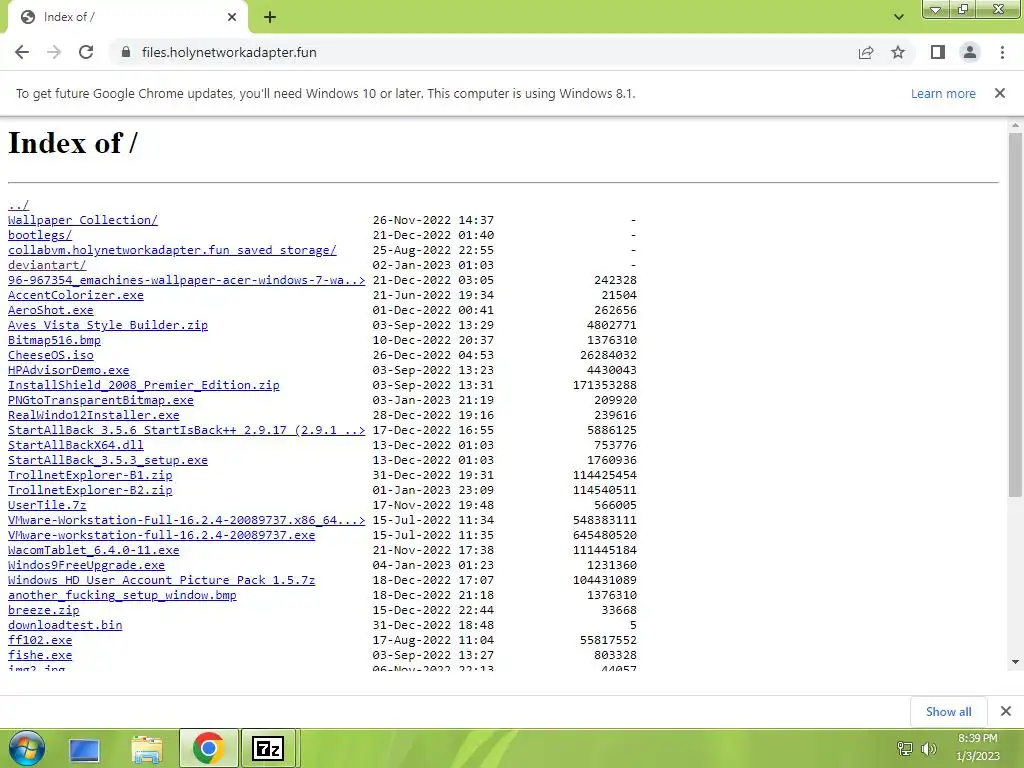Open the Windows Start orb

pyautogui.click(x=27, y=748)
